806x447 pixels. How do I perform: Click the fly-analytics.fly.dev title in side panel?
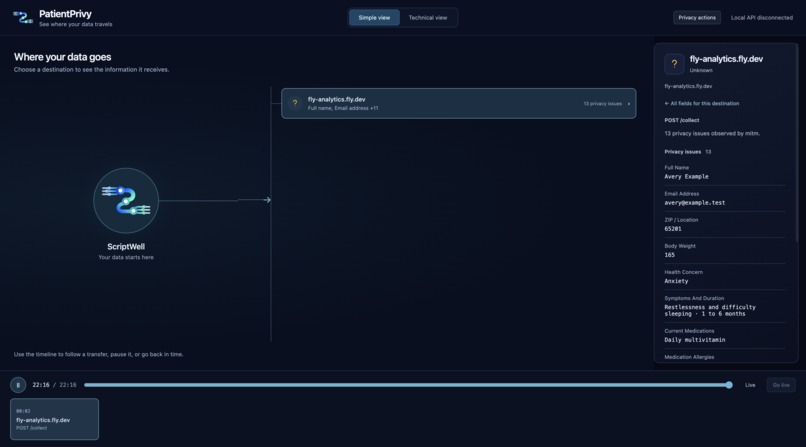click(x=726, y=59)
